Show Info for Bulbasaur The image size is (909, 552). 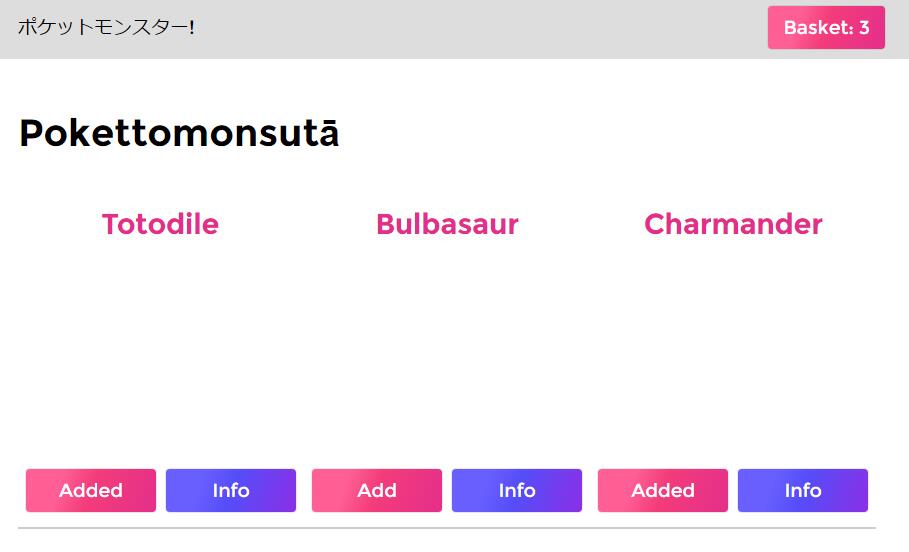(x=517, y=490)
